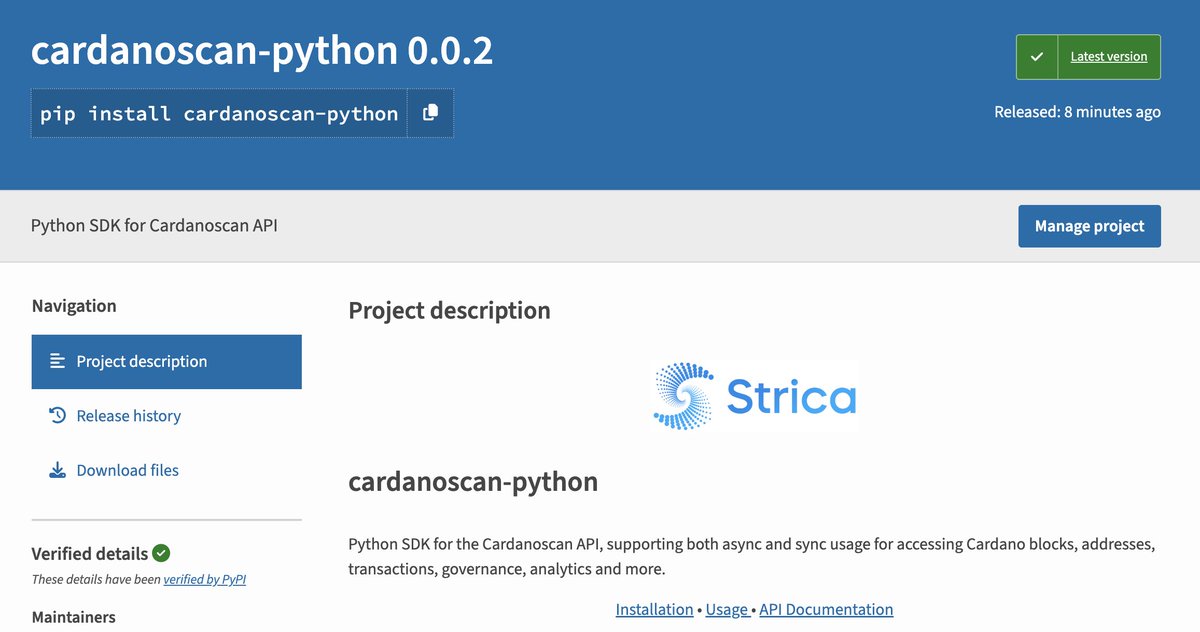Copy the pip install command to clipboard
1200x632 pixels.
(x=430, y=113)
